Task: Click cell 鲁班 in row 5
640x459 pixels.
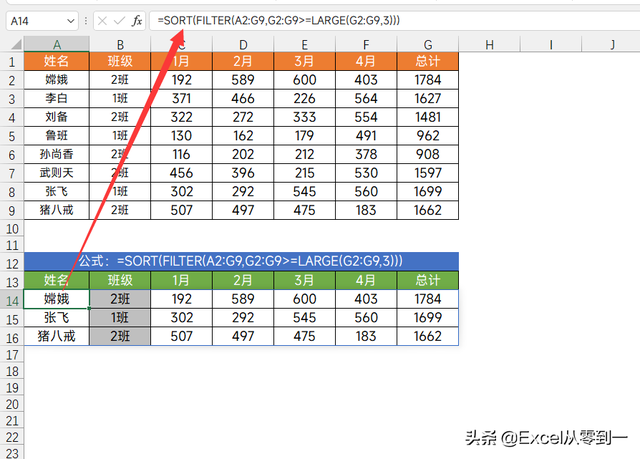Action: 57,135
